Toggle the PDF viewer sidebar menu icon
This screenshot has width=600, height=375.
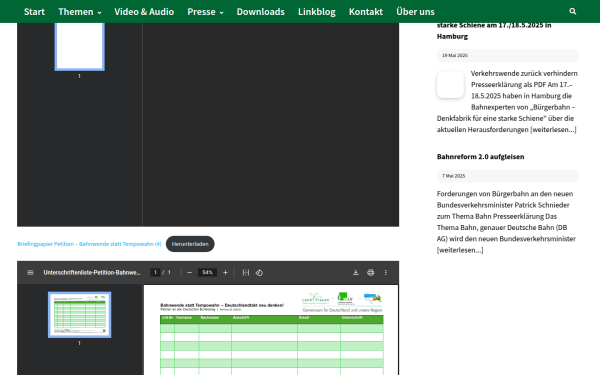pos(30,272)
